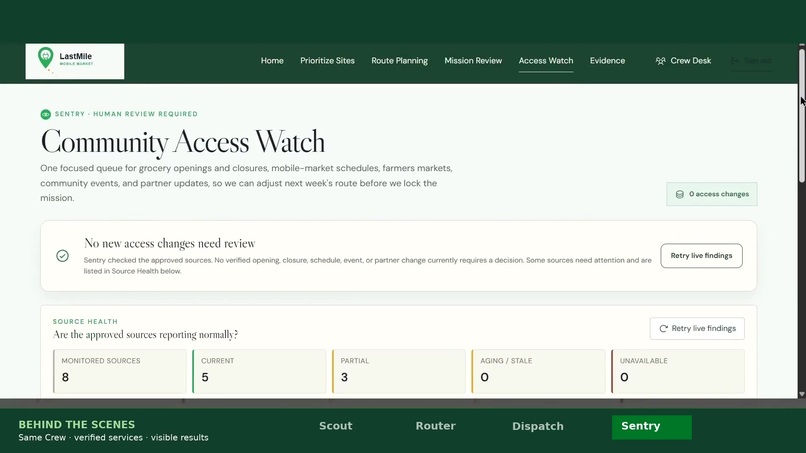Image resolution: width=806 pixels, height=453 pixels.
Task: Click the database icon in access changes badge
Action: [680, 194]
